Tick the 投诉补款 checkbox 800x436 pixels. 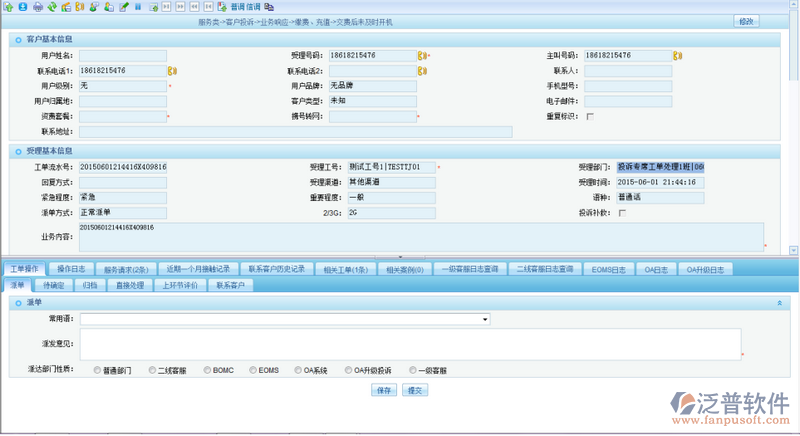point(622,213)
